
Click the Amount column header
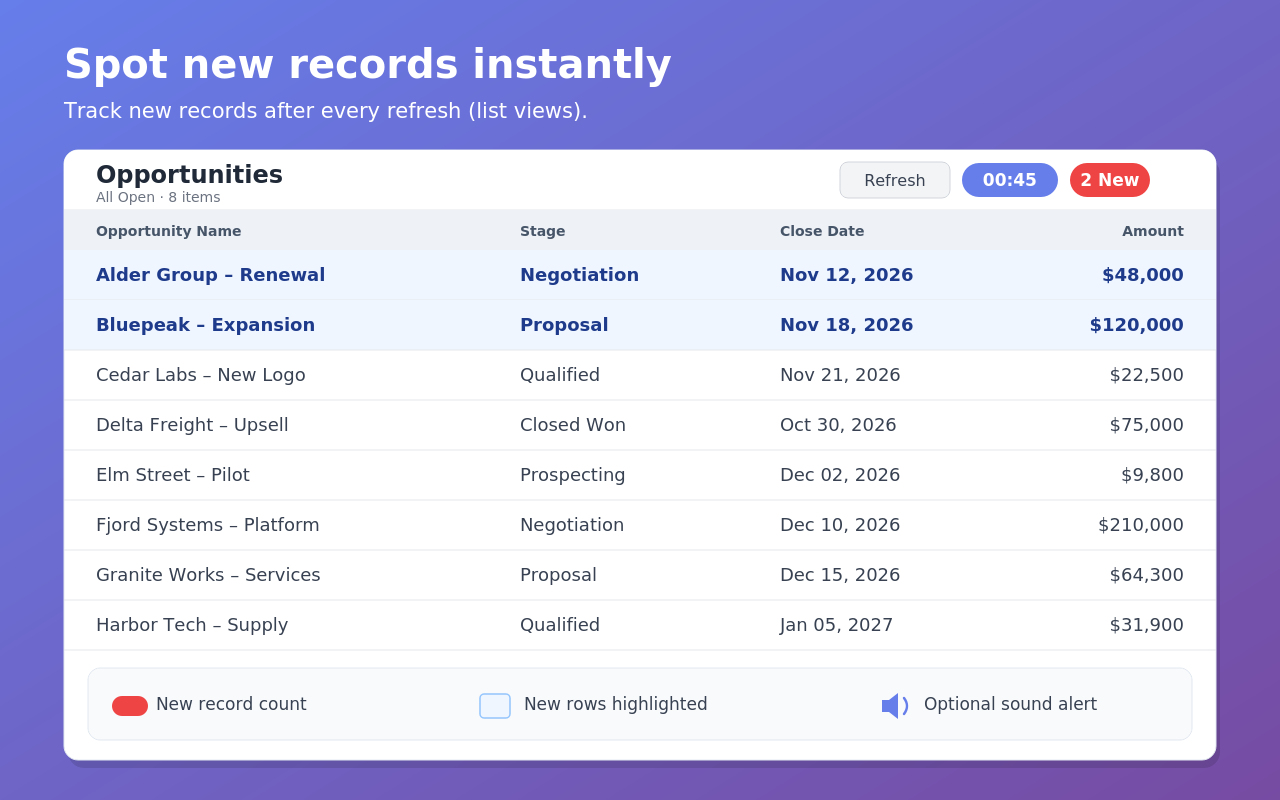coord(1153,231)
